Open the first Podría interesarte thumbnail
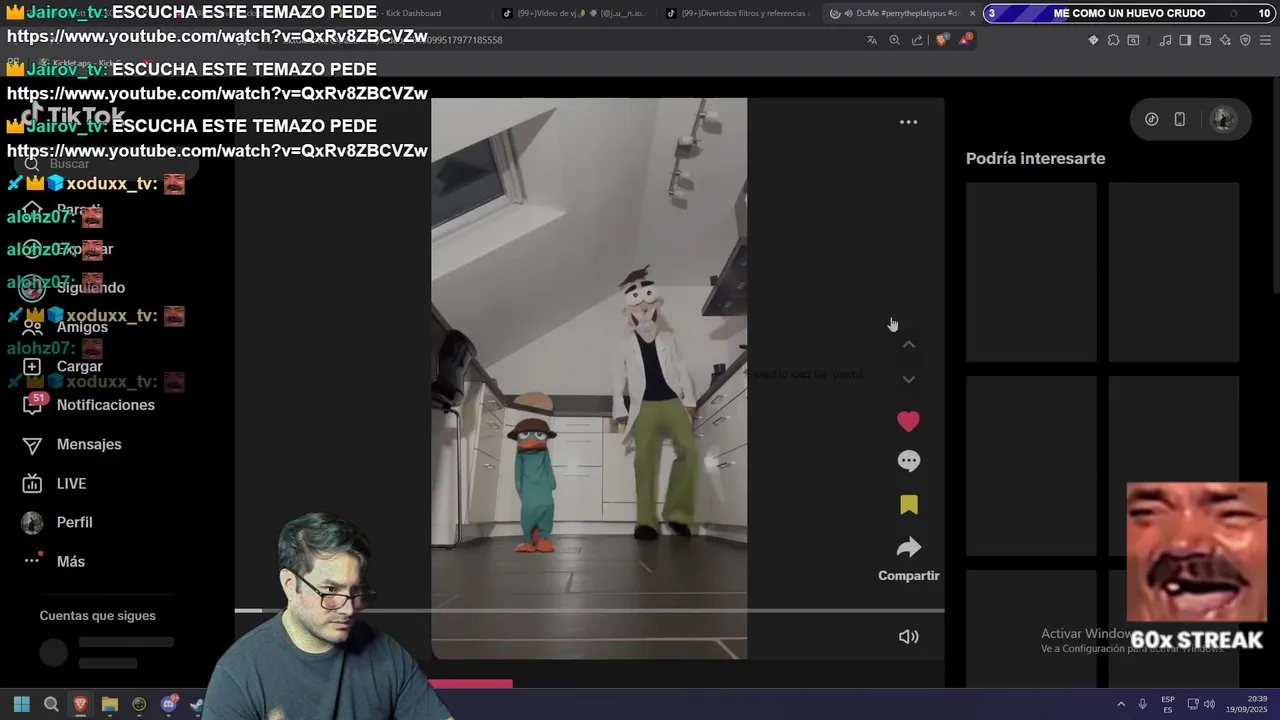The image size is (1280, 720). (1031, 272)
